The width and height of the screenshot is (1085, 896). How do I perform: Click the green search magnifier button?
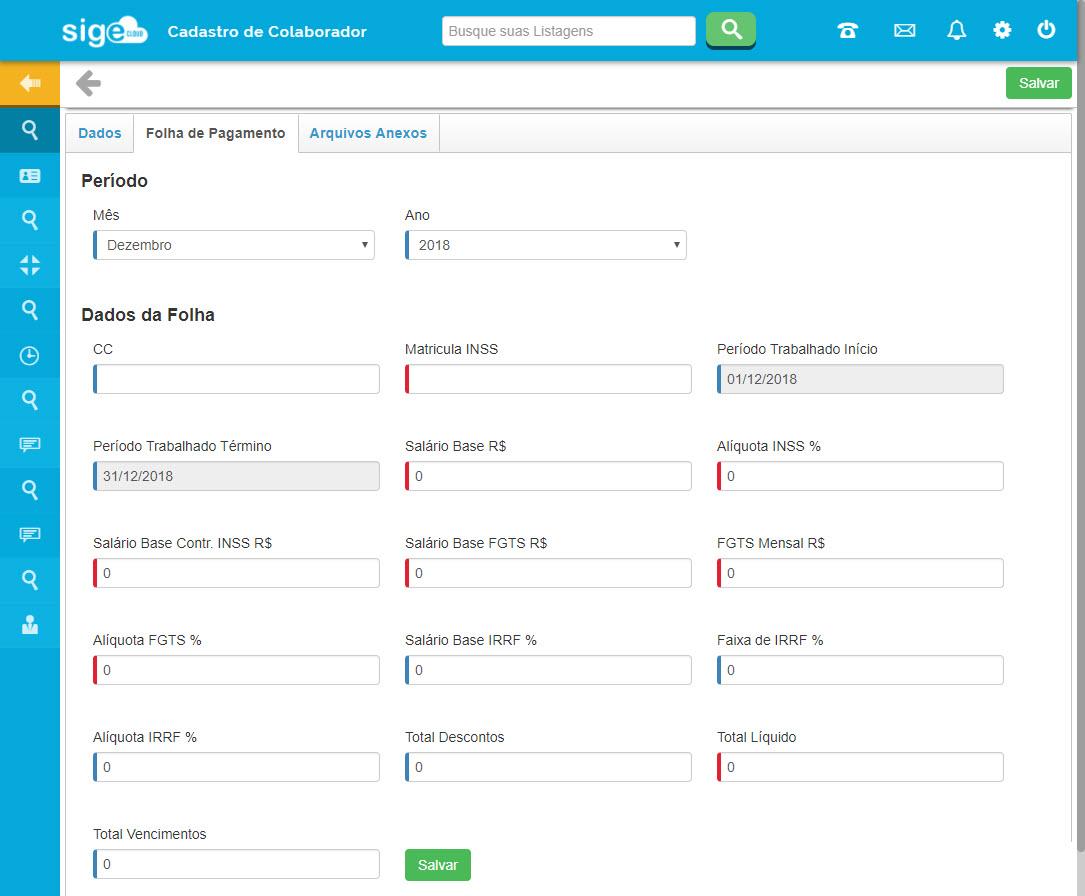(731, 30)
